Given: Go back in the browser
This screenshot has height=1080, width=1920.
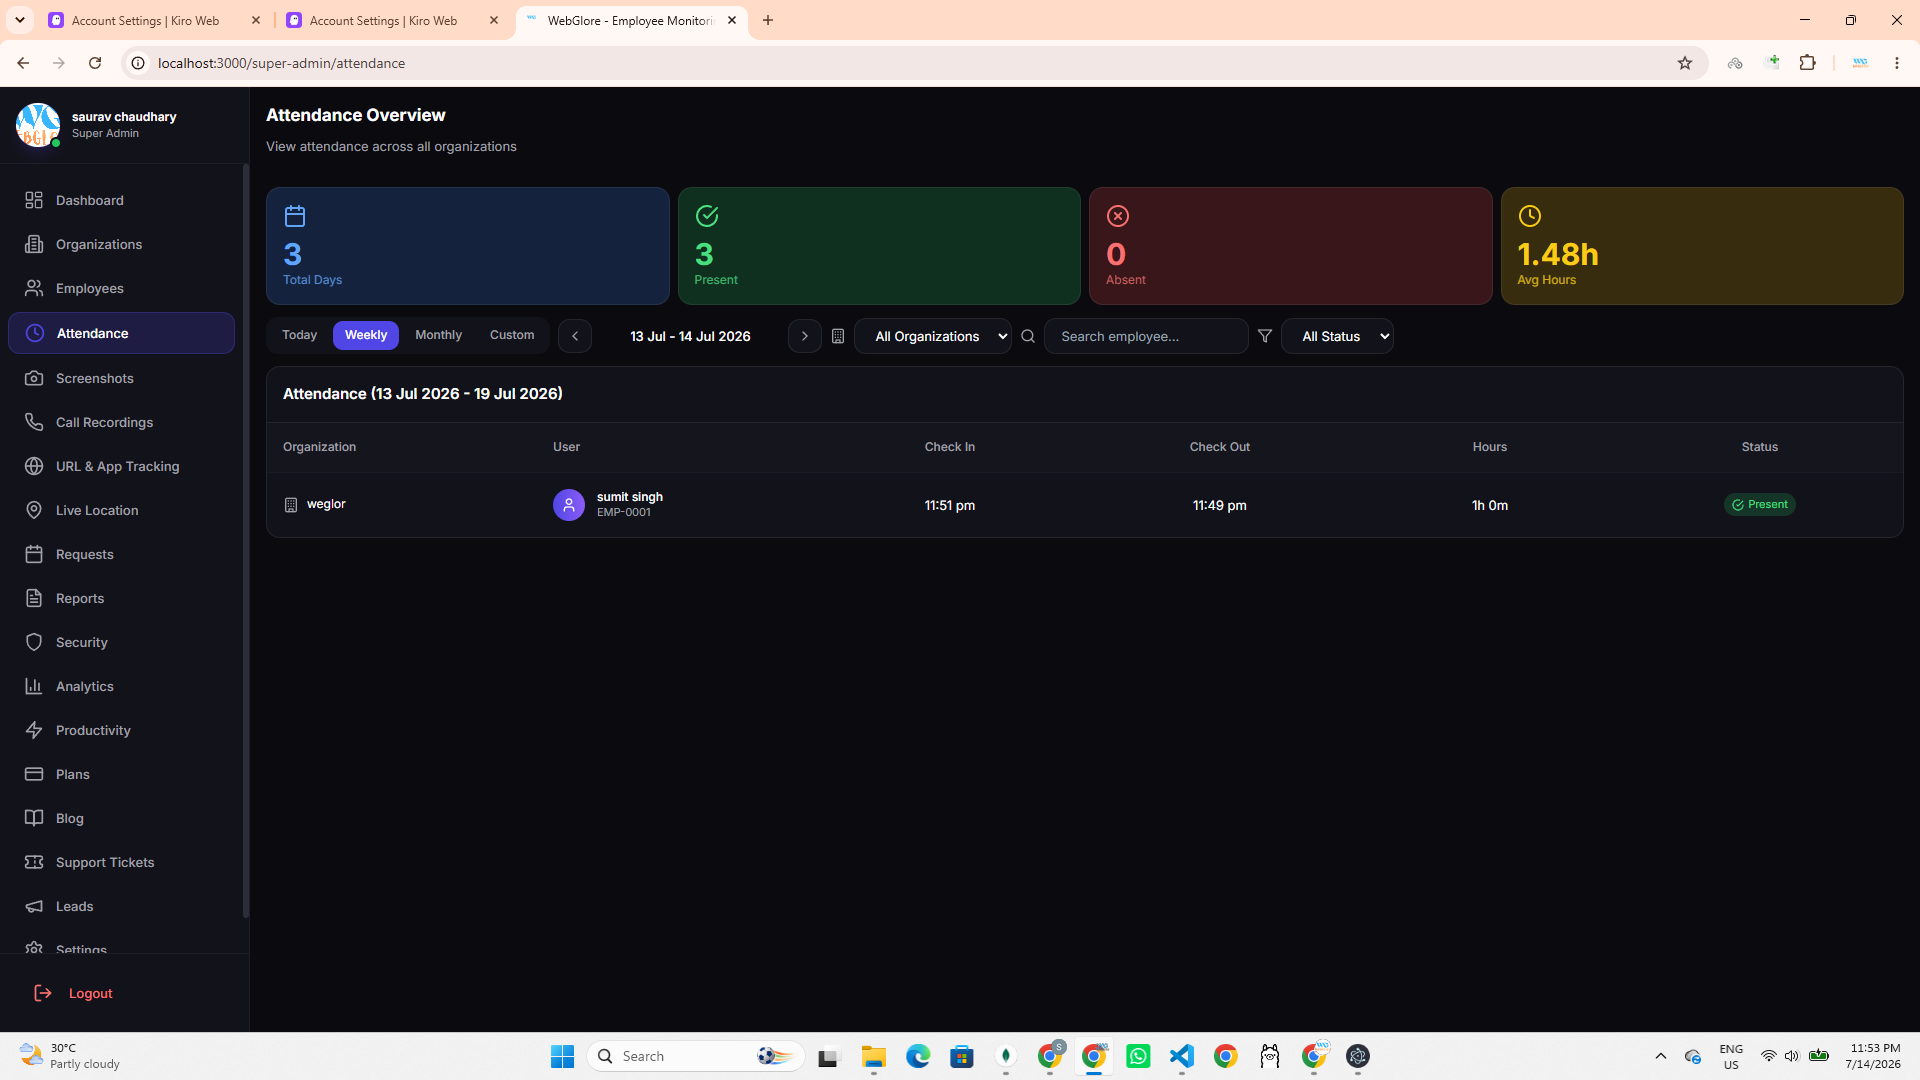Looking at the screenshot, I should click(23, 63).
